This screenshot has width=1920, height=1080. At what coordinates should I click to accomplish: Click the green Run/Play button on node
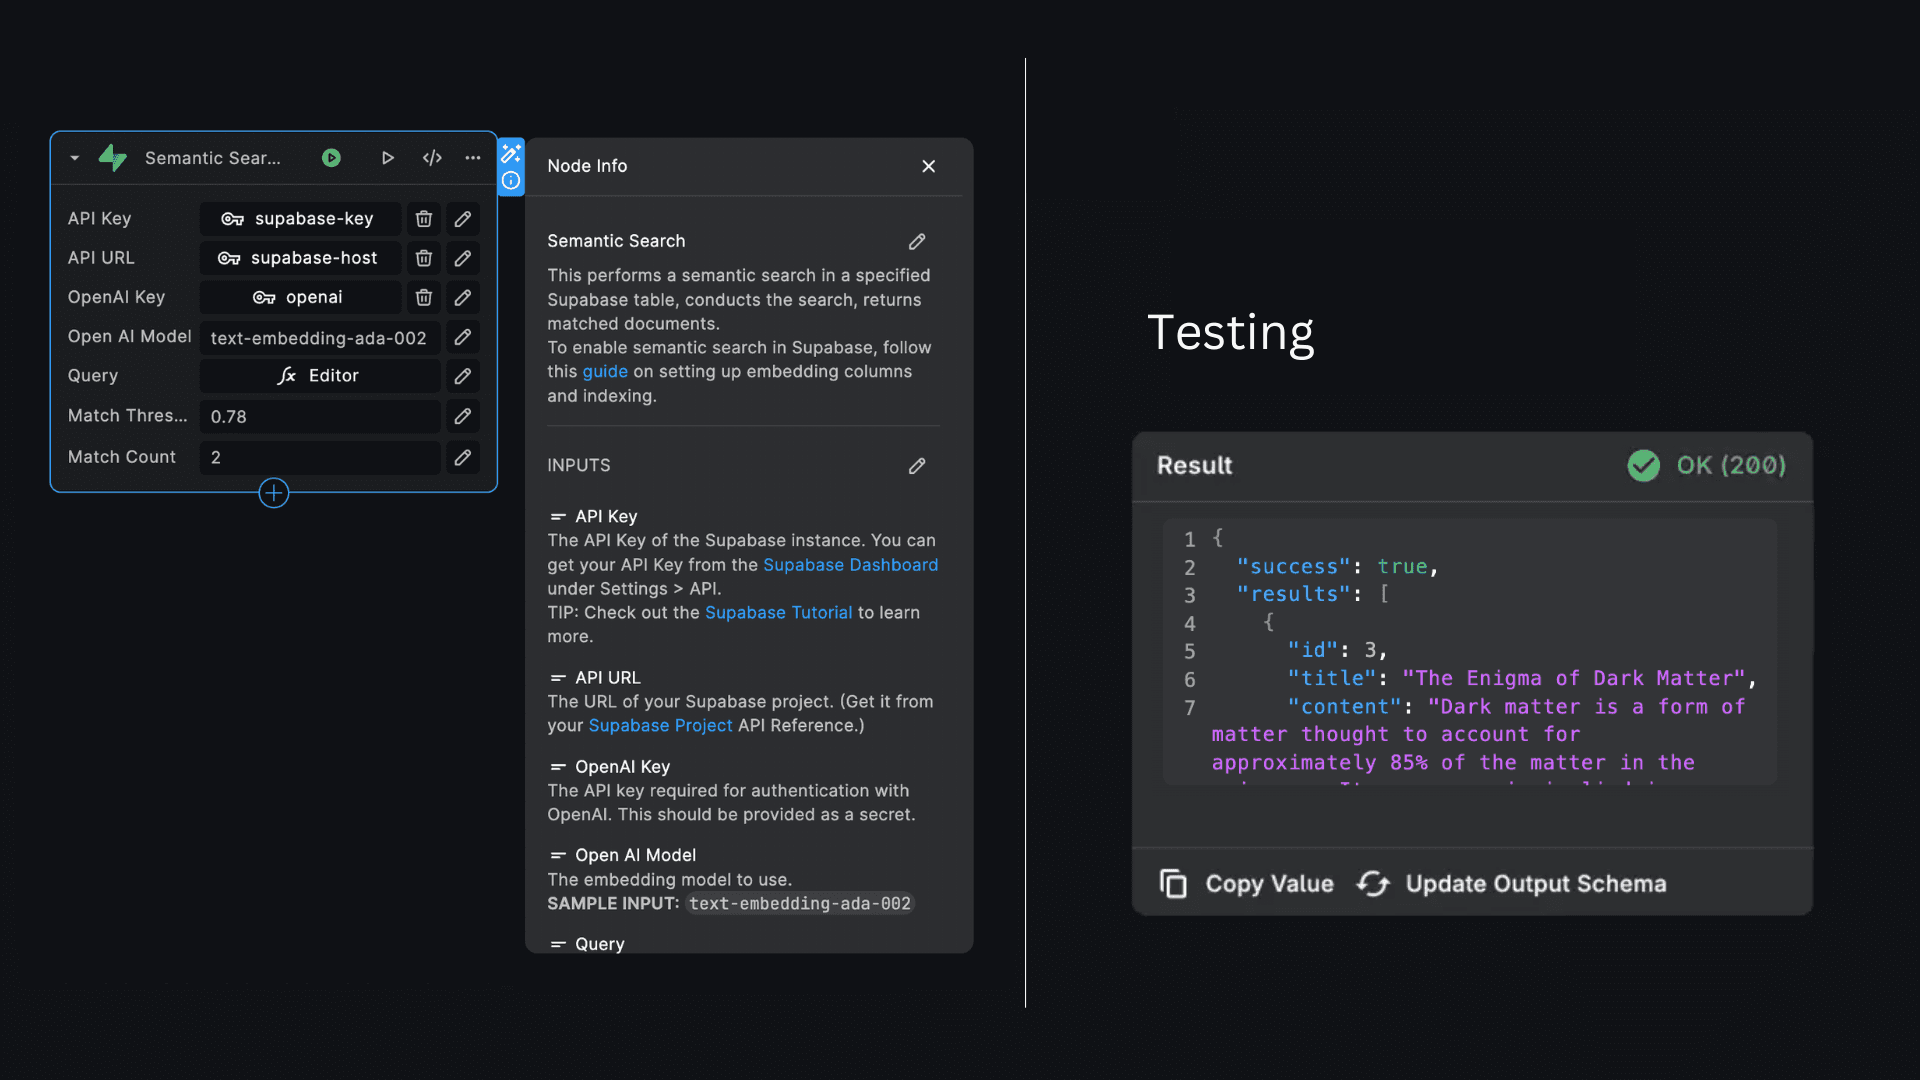pos(331,156)
